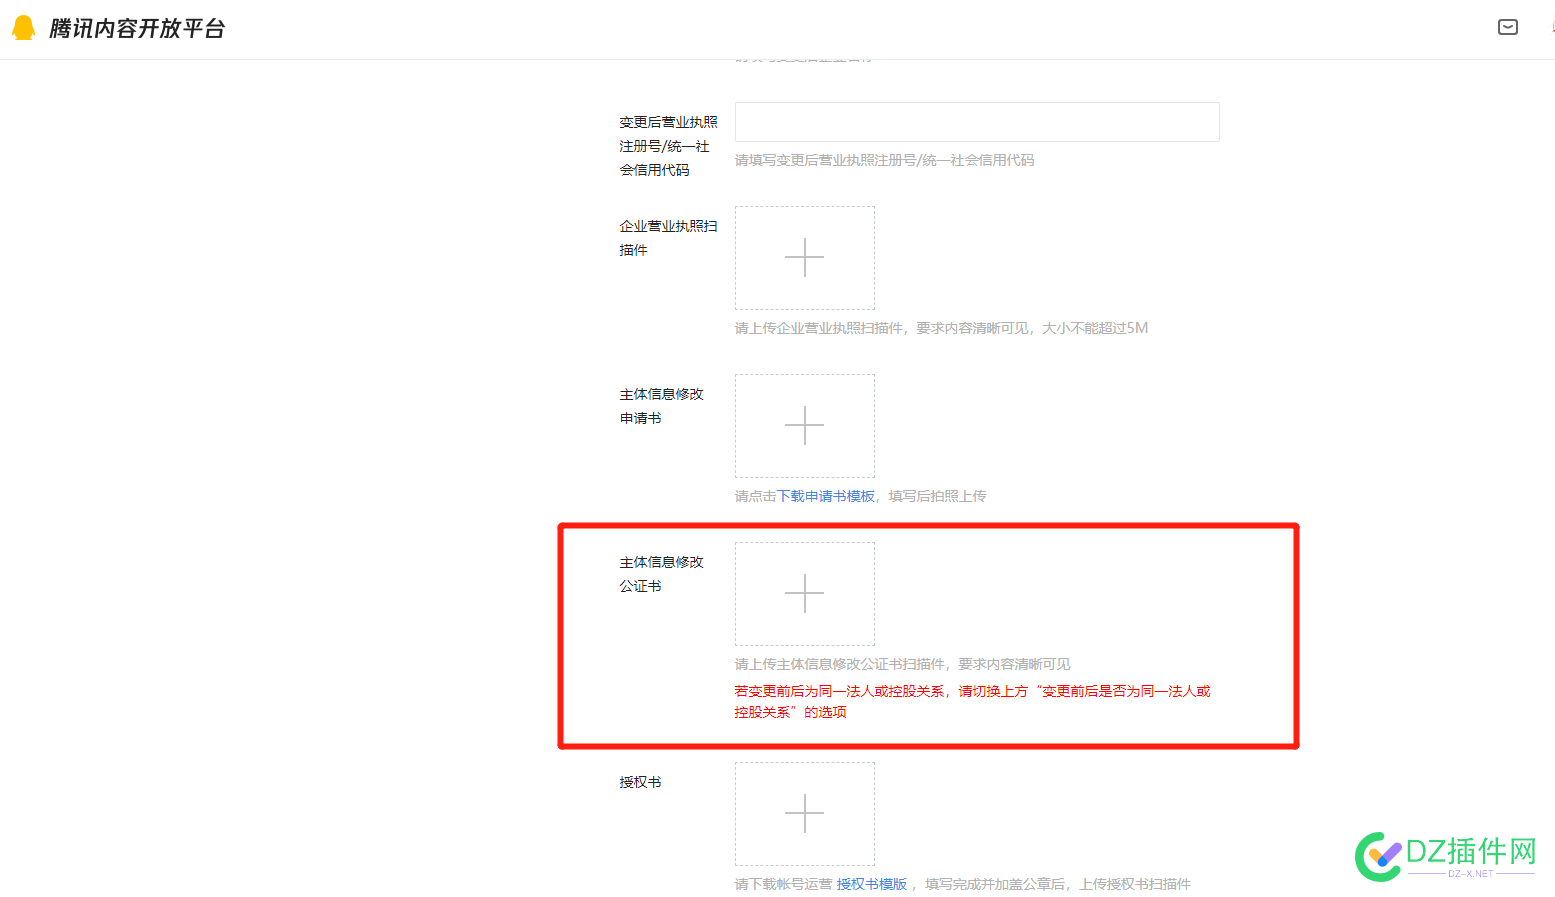Click hint about 大小不能超过5M

coord(941,328)
